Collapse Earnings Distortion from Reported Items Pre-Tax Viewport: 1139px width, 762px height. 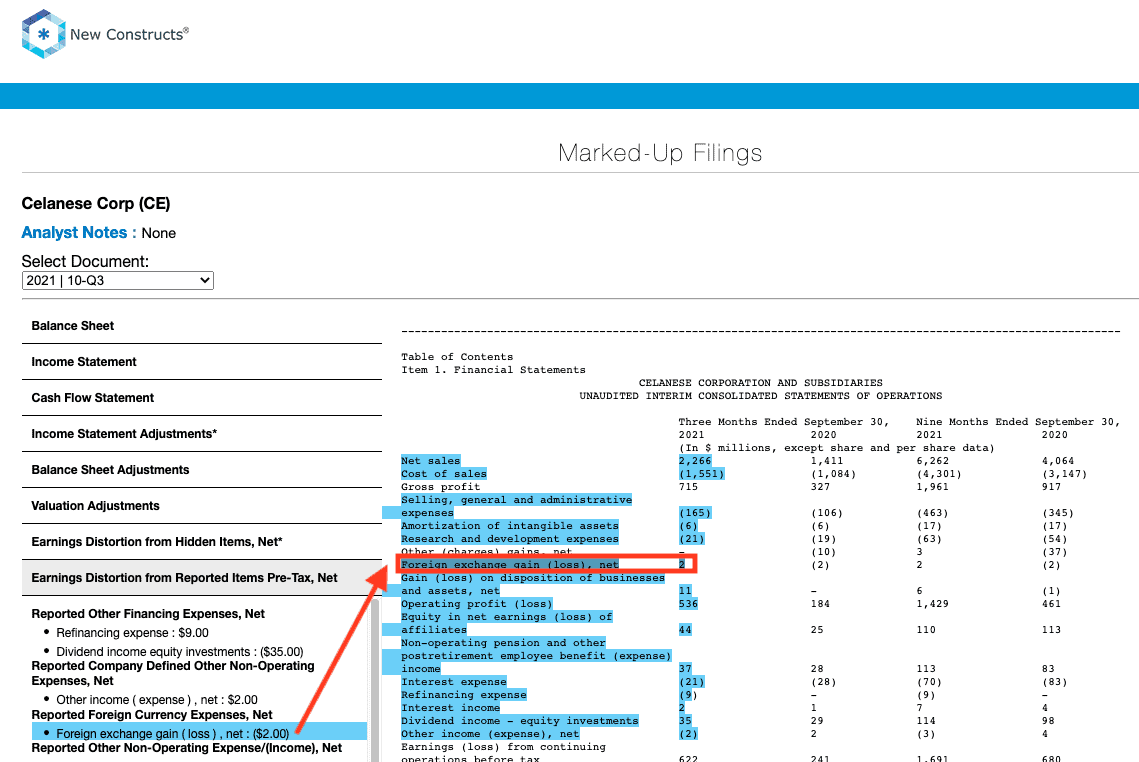(x=202, y=577)
